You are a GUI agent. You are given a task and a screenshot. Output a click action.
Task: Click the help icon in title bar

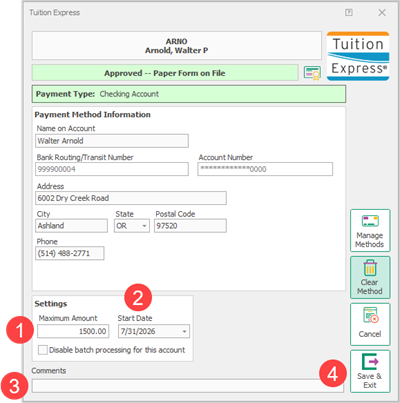pos(349,13)
